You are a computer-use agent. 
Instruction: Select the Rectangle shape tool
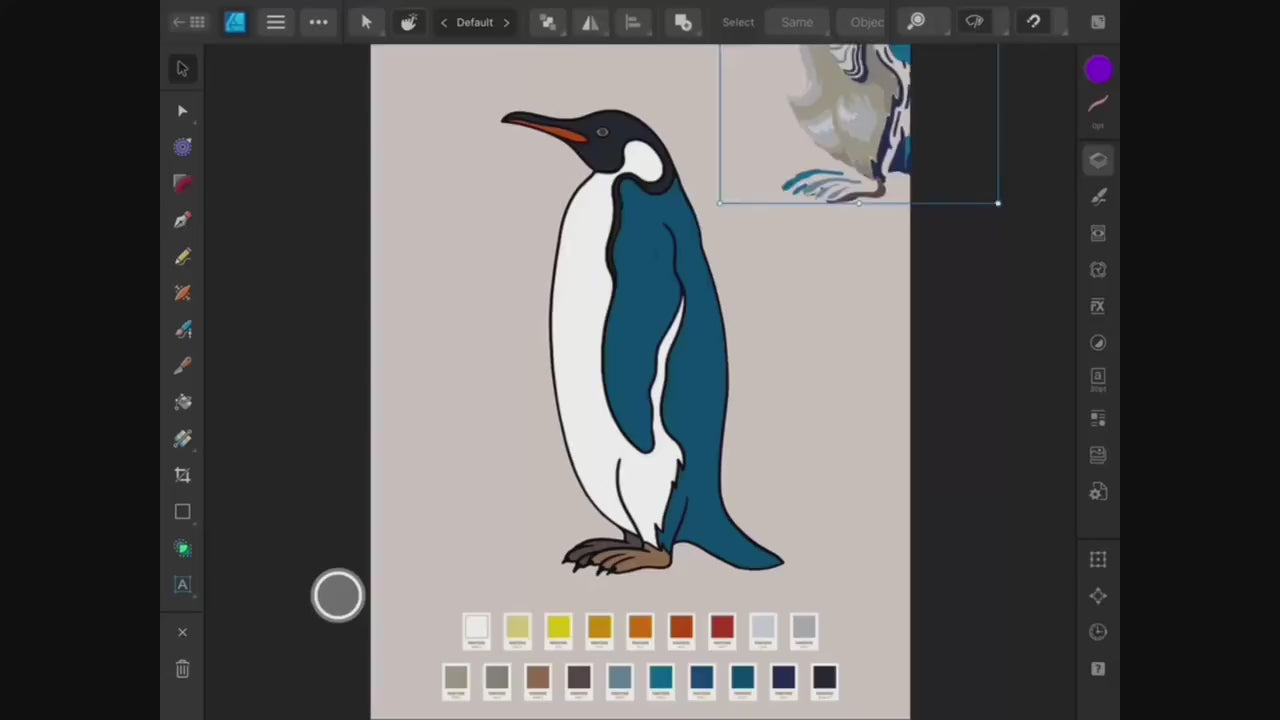tap(182, 512)
